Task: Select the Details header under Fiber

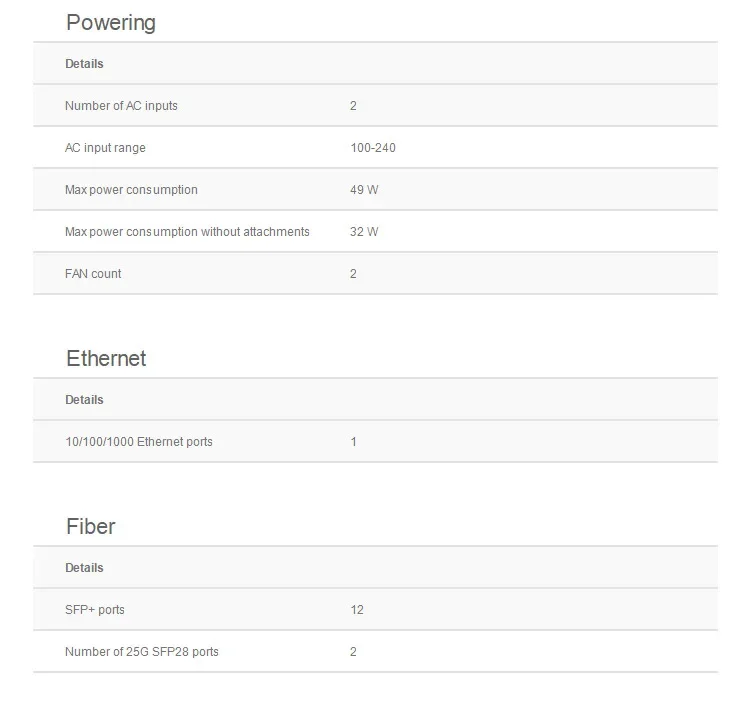Action: coord(84,568)
